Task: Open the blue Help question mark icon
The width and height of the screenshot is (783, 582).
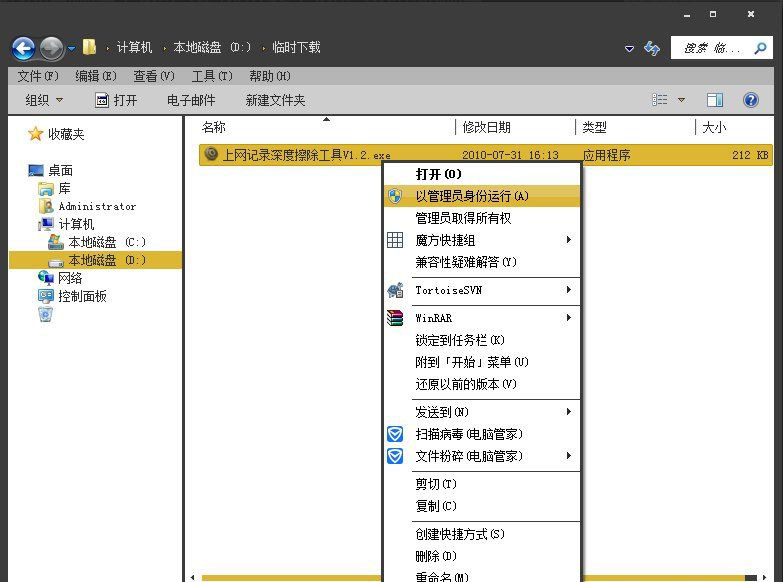Action: point(751,100)
